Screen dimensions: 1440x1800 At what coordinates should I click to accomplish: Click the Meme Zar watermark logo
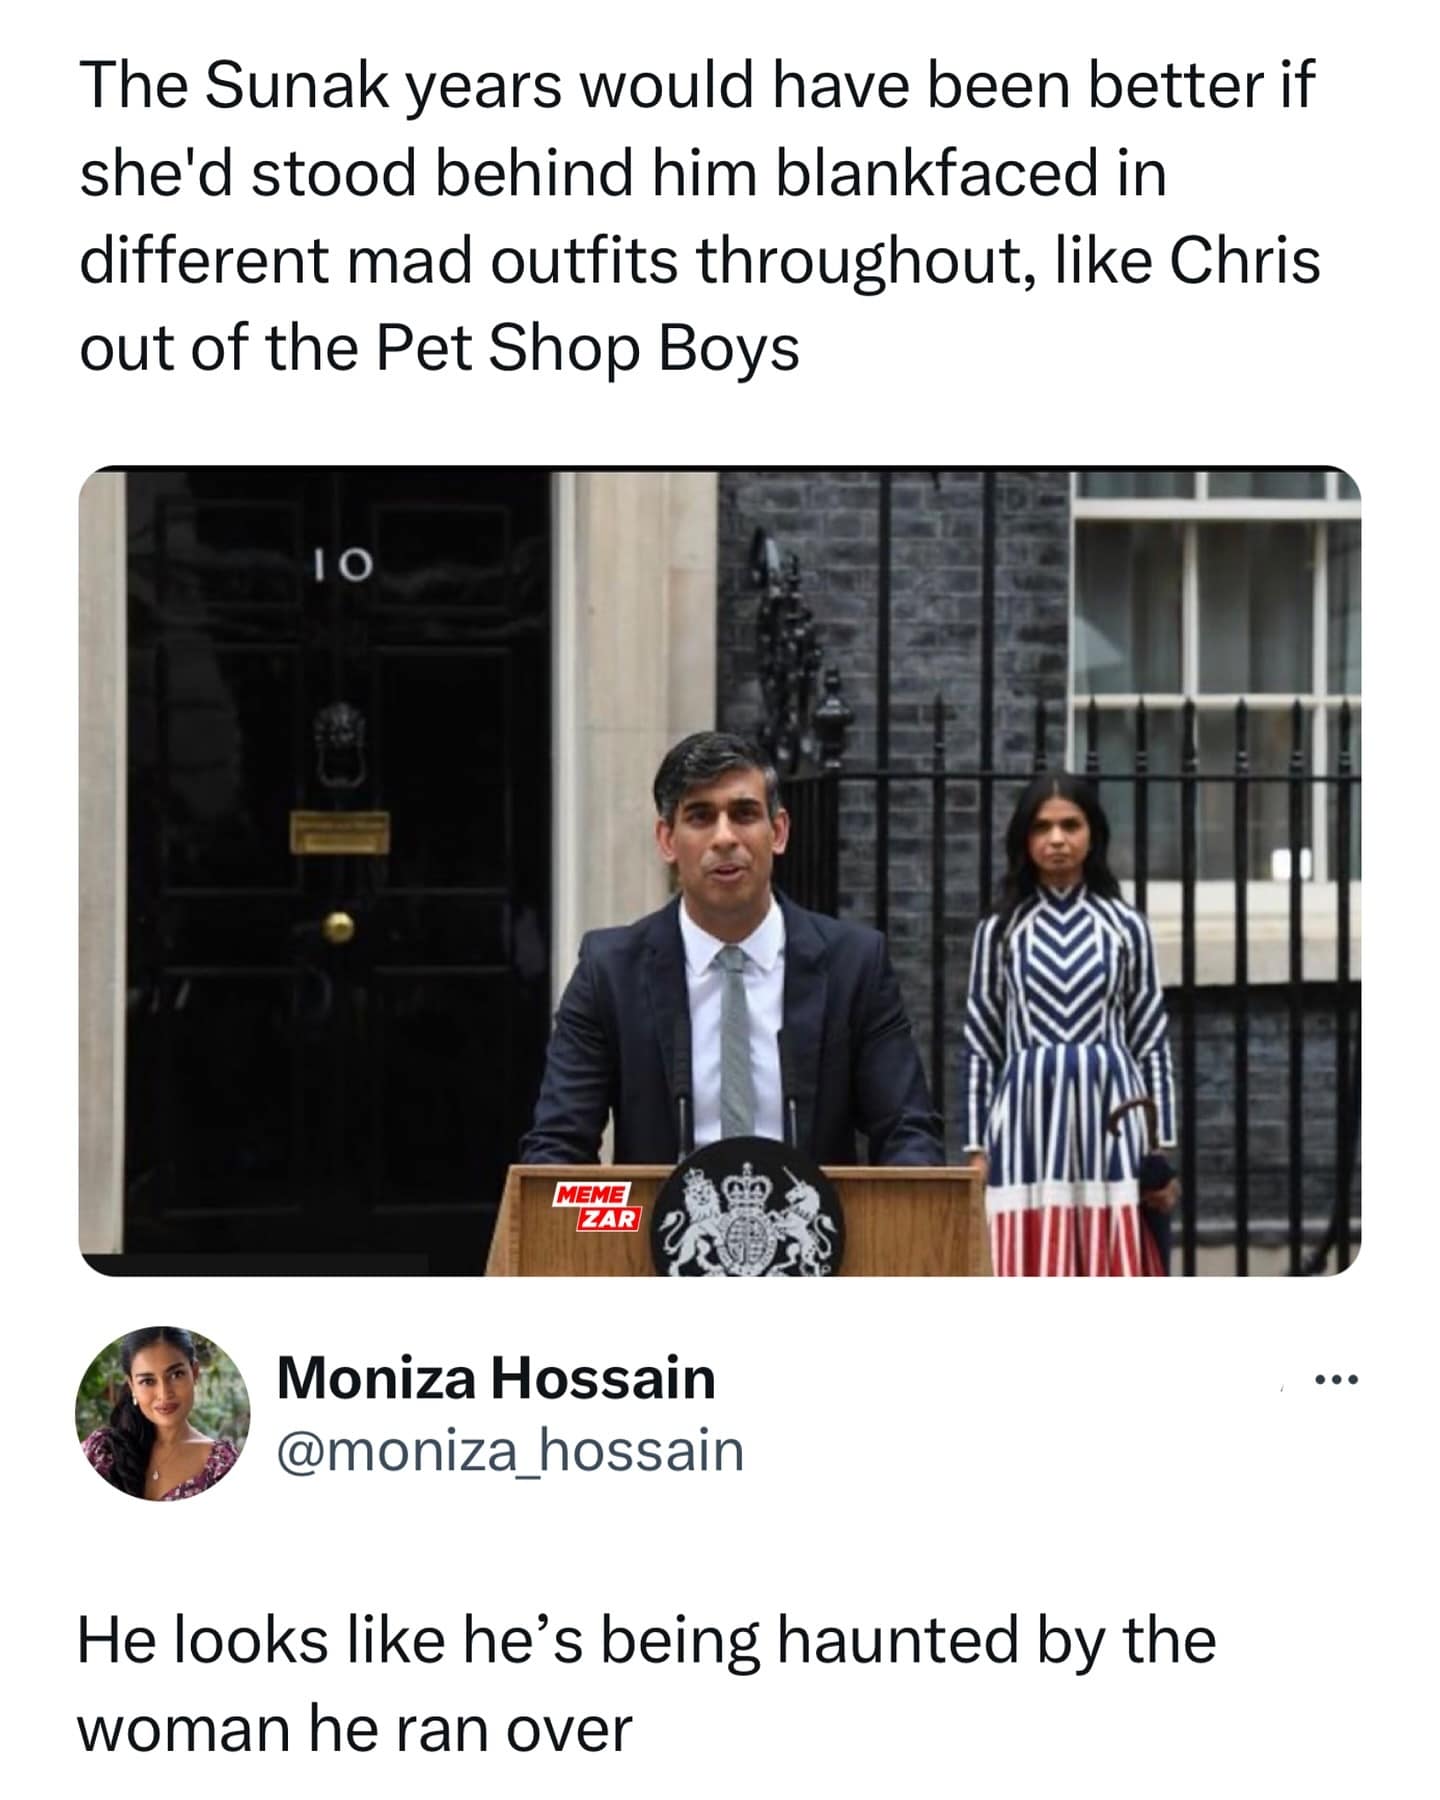pyautogui.click(x=596, y=1207)
